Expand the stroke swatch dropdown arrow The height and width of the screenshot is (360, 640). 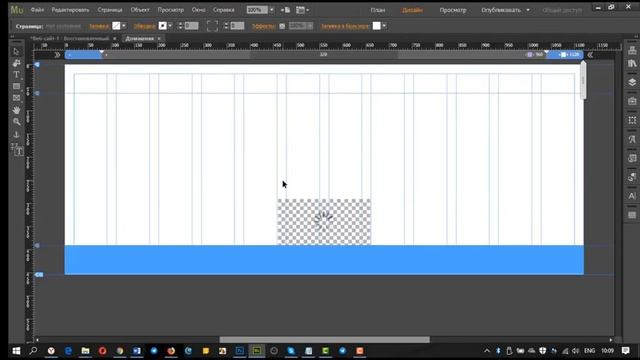pos(170,26)
